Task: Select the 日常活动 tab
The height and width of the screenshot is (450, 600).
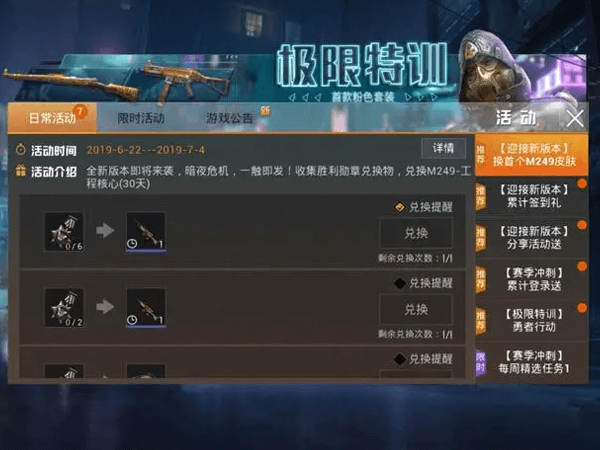Action: pyautogui.click(x=52, y=117)
